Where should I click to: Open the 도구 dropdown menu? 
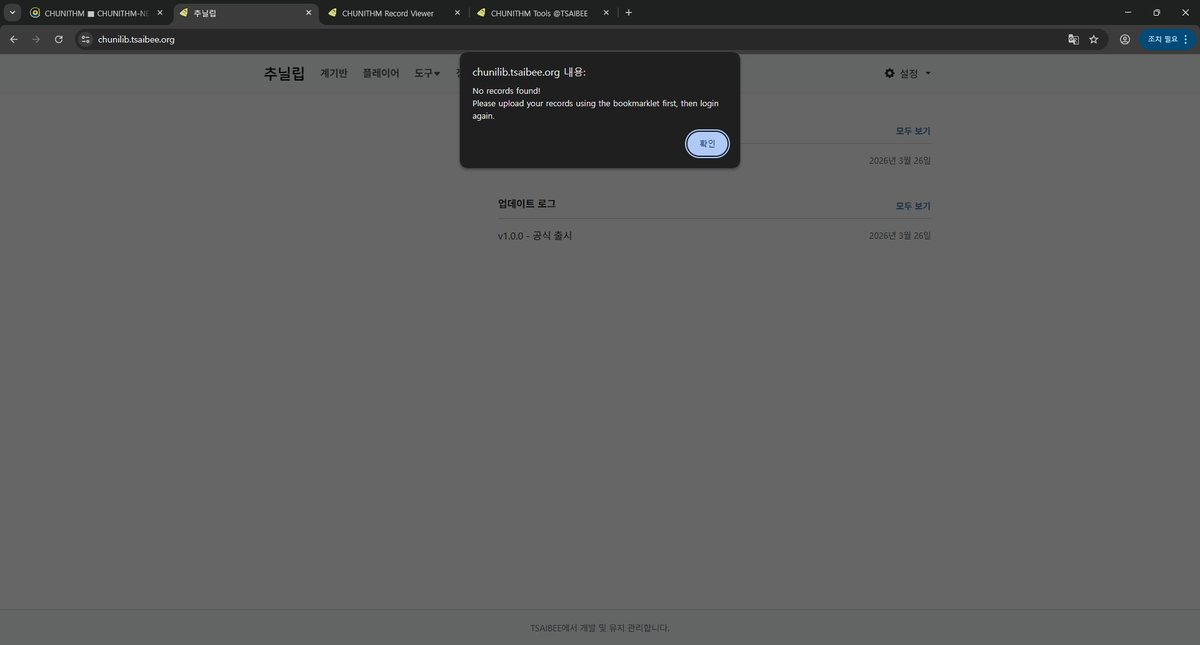(x=426, y=73)
